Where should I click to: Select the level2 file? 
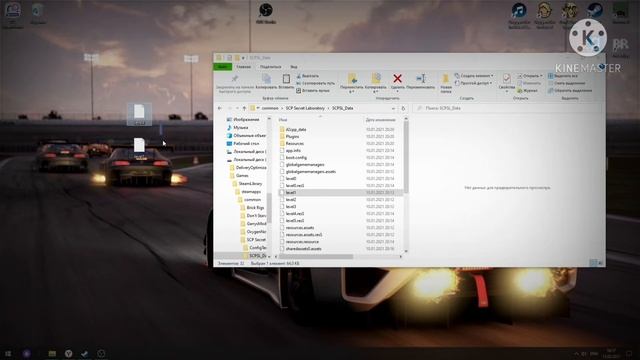tap(288, 200)
